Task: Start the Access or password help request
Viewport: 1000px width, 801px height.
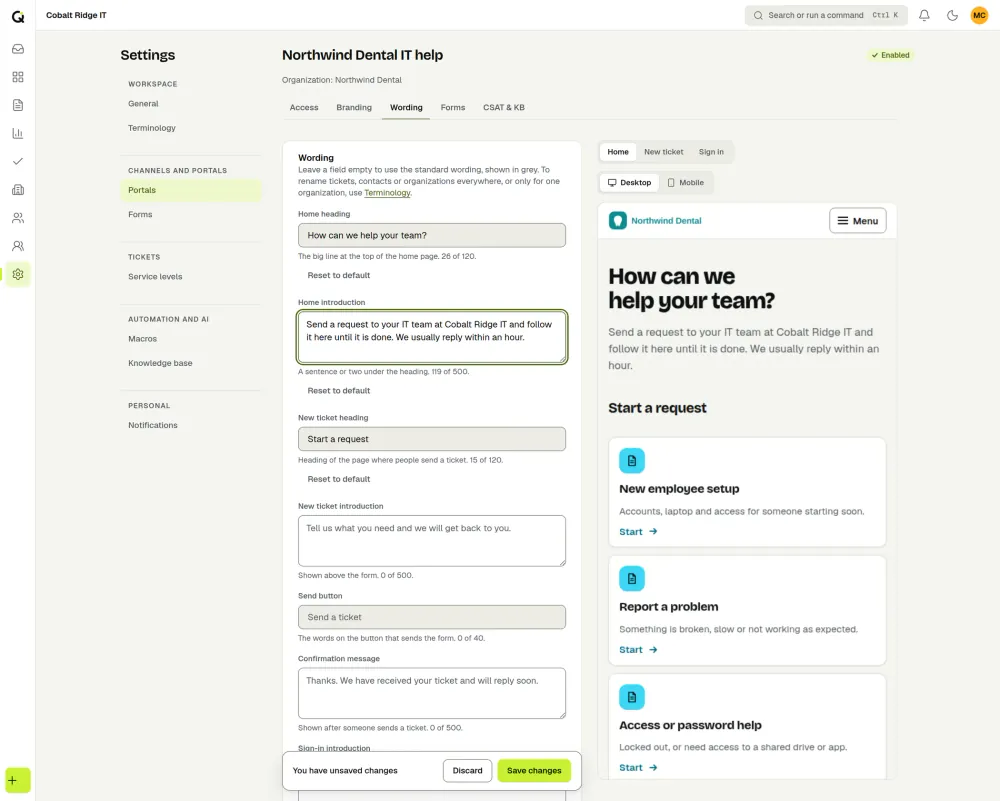Action: point(638,768)
